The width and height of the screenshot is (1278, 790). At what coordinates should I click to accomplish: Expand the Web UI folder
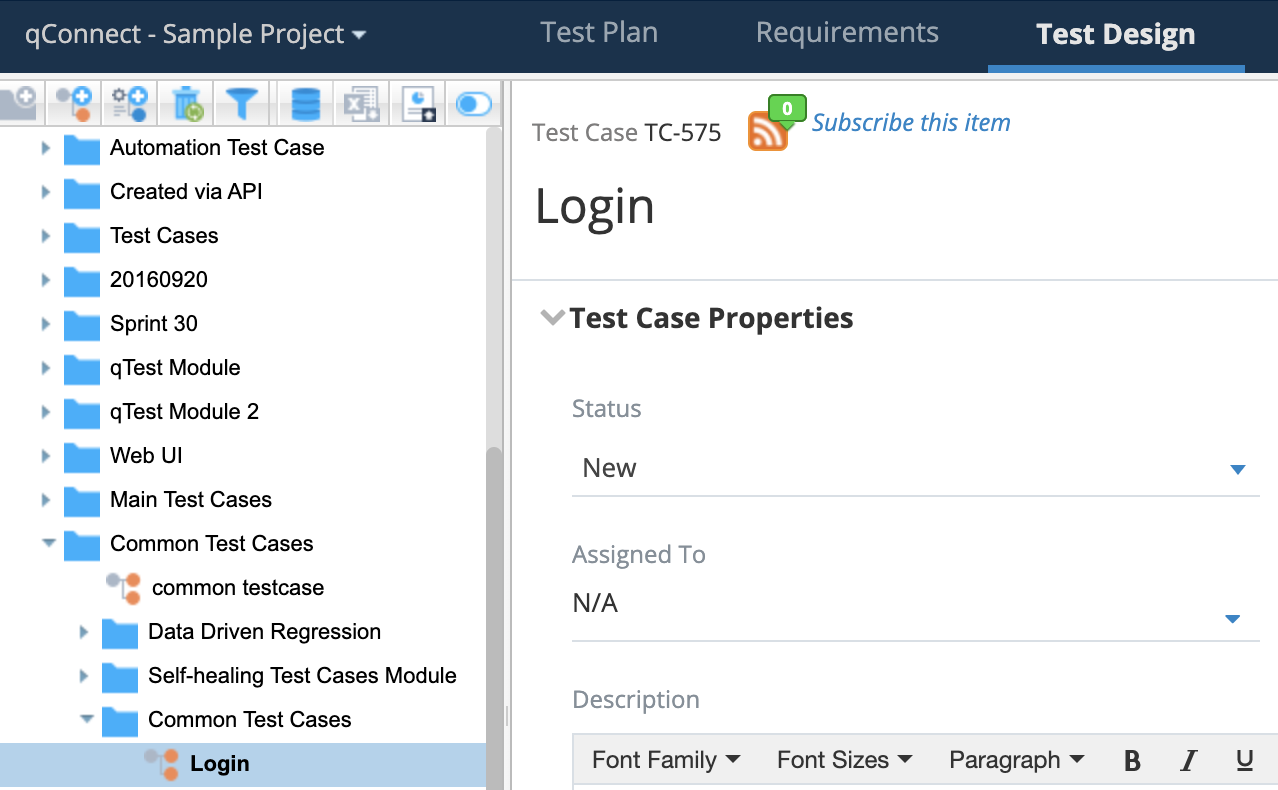pyautogui.click(x=44, y=456)
